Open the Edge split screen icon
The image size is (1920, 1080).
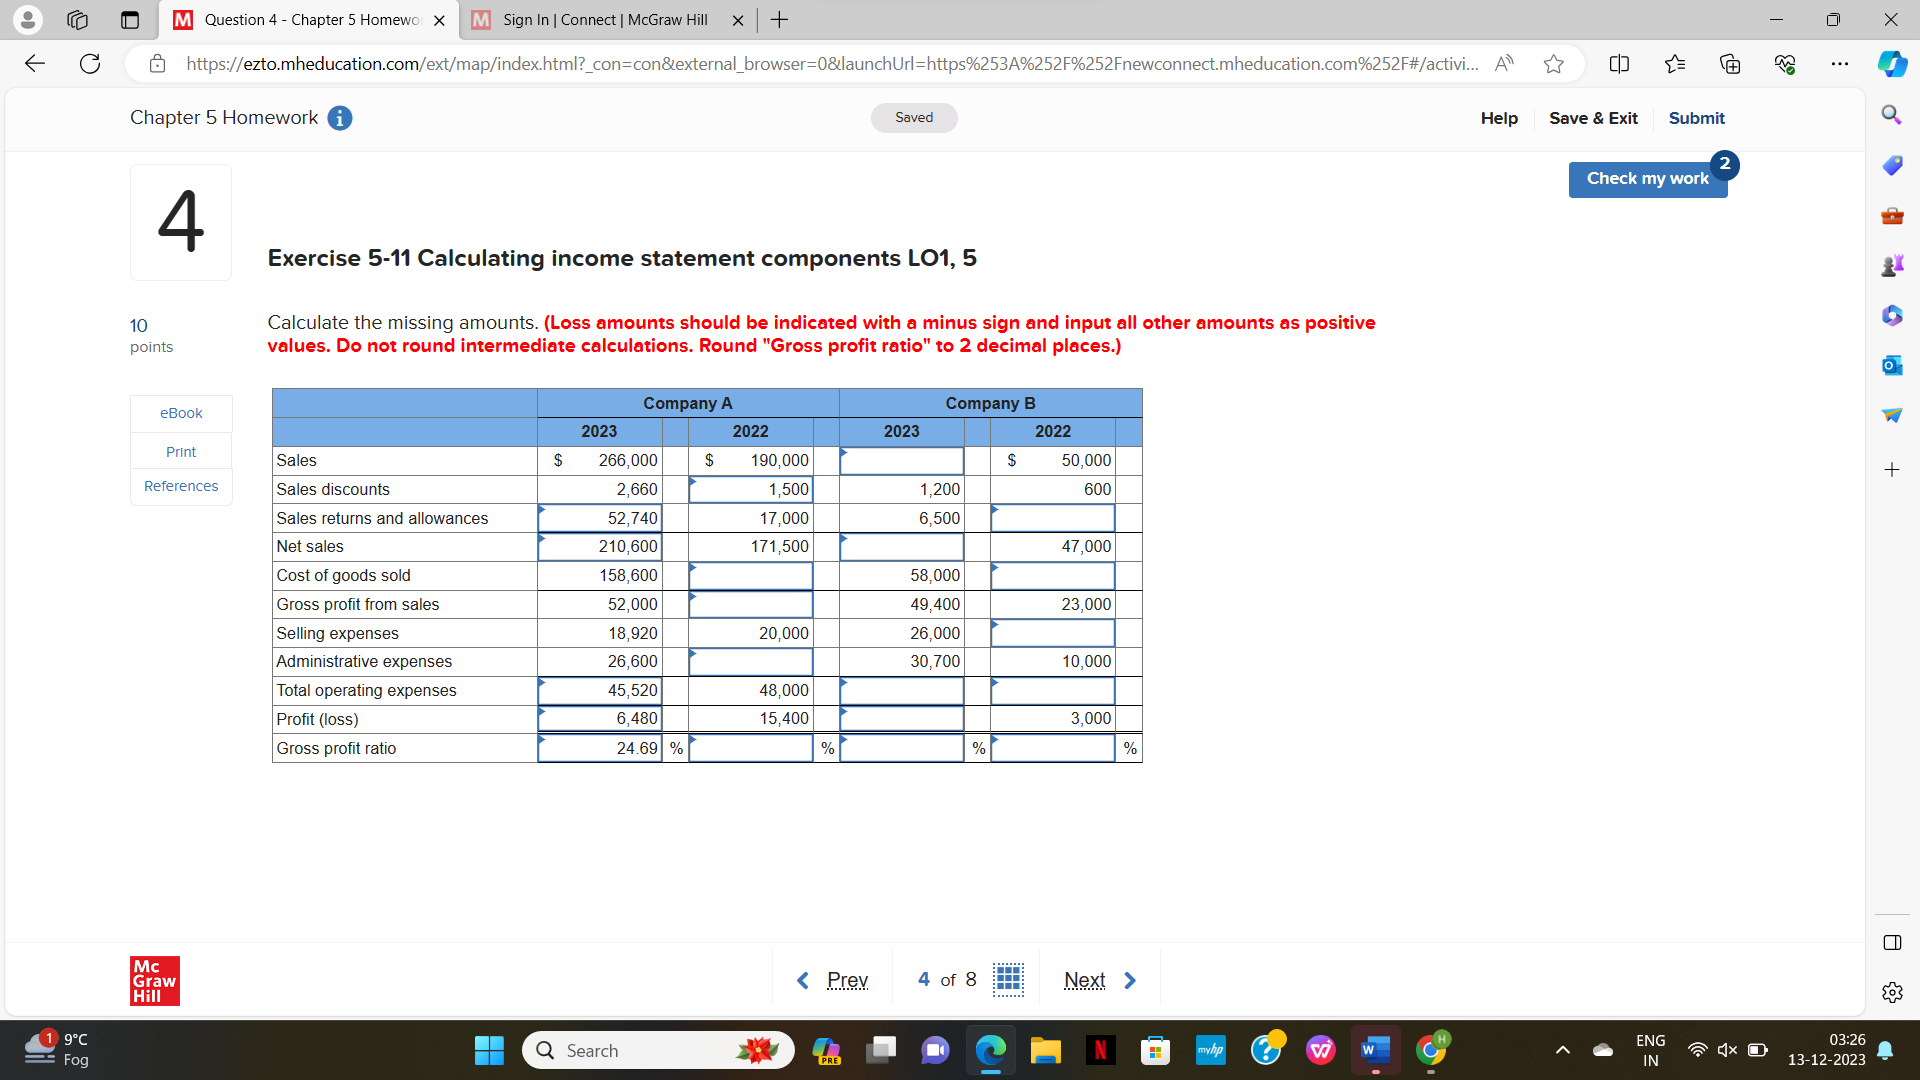point(1619,64)
